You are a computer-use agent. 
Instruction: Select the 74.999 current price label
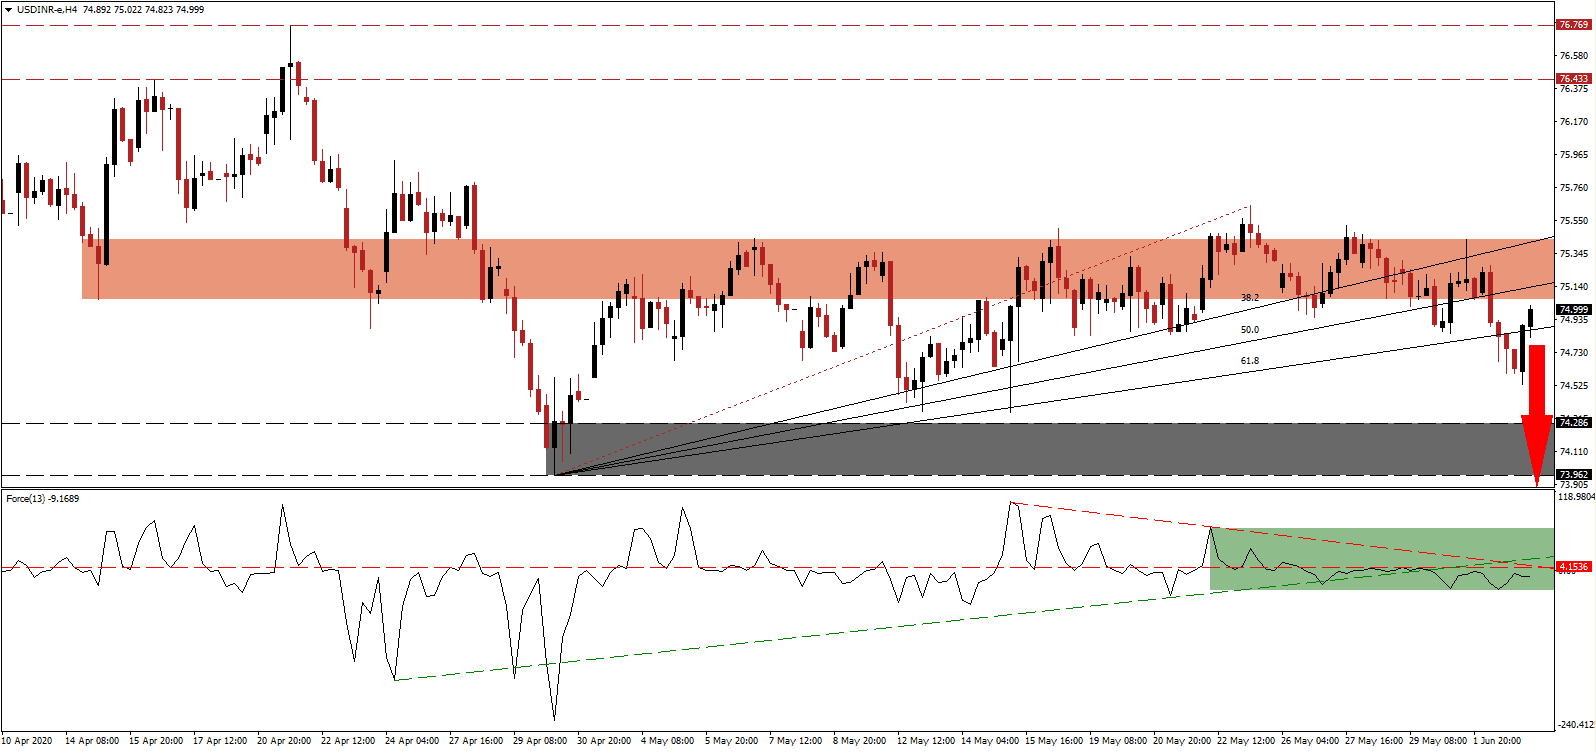[1573, 310]
